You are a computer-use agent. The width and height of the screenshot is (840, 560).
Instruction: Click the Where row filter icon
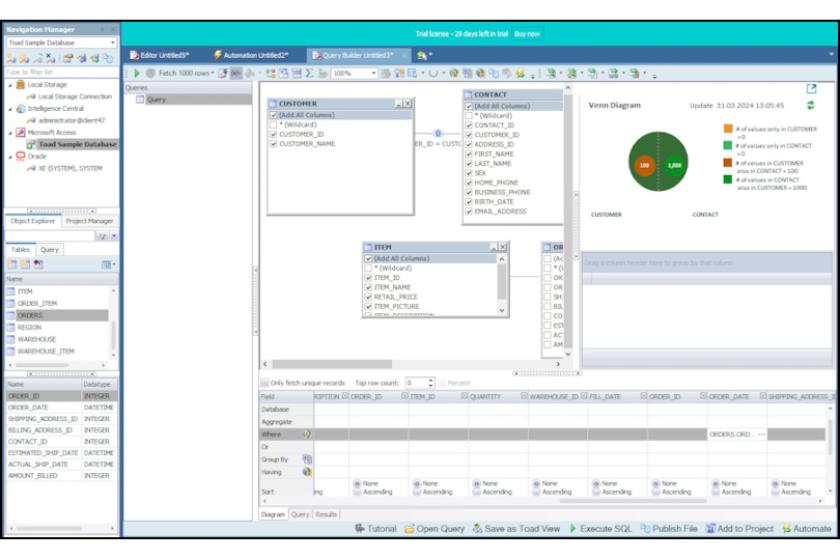coord(307,434)
